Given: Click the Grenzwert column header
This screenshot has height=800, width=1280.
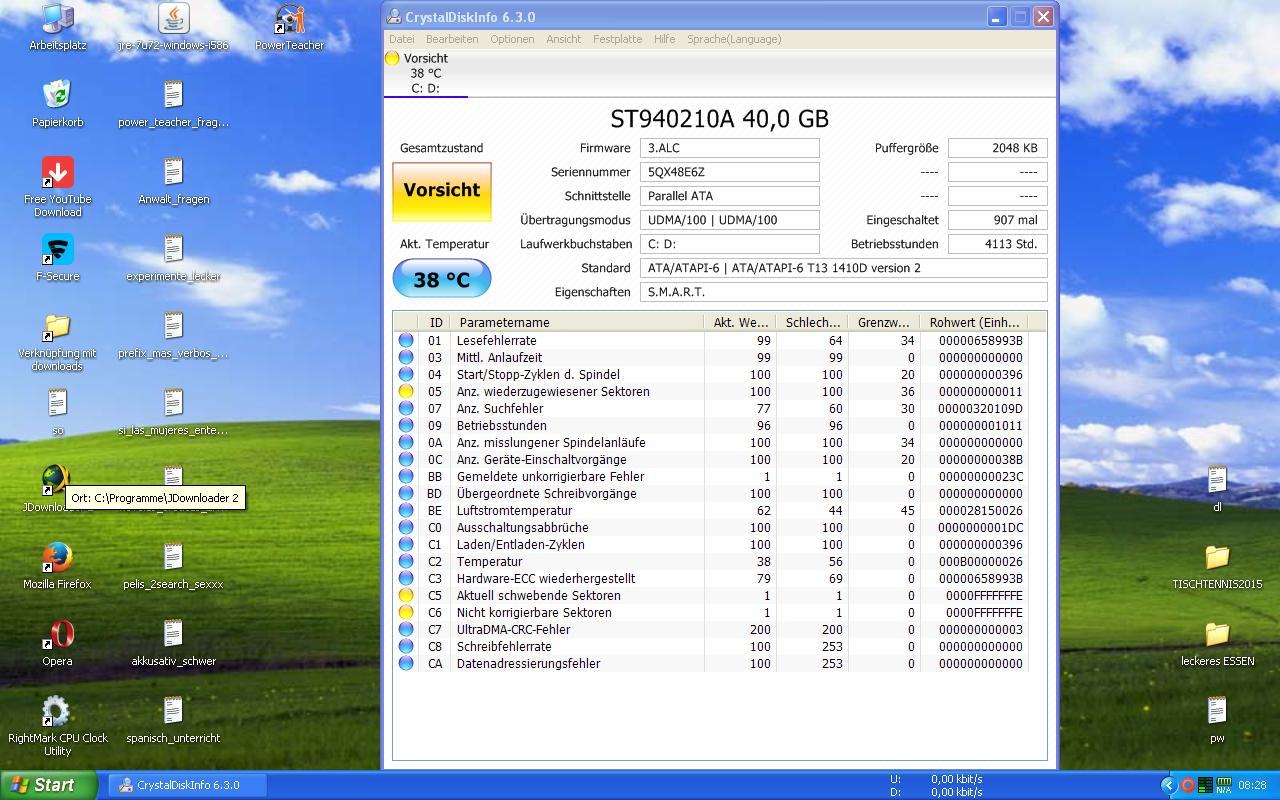Looking at the screenshot, I should [883, 322].
